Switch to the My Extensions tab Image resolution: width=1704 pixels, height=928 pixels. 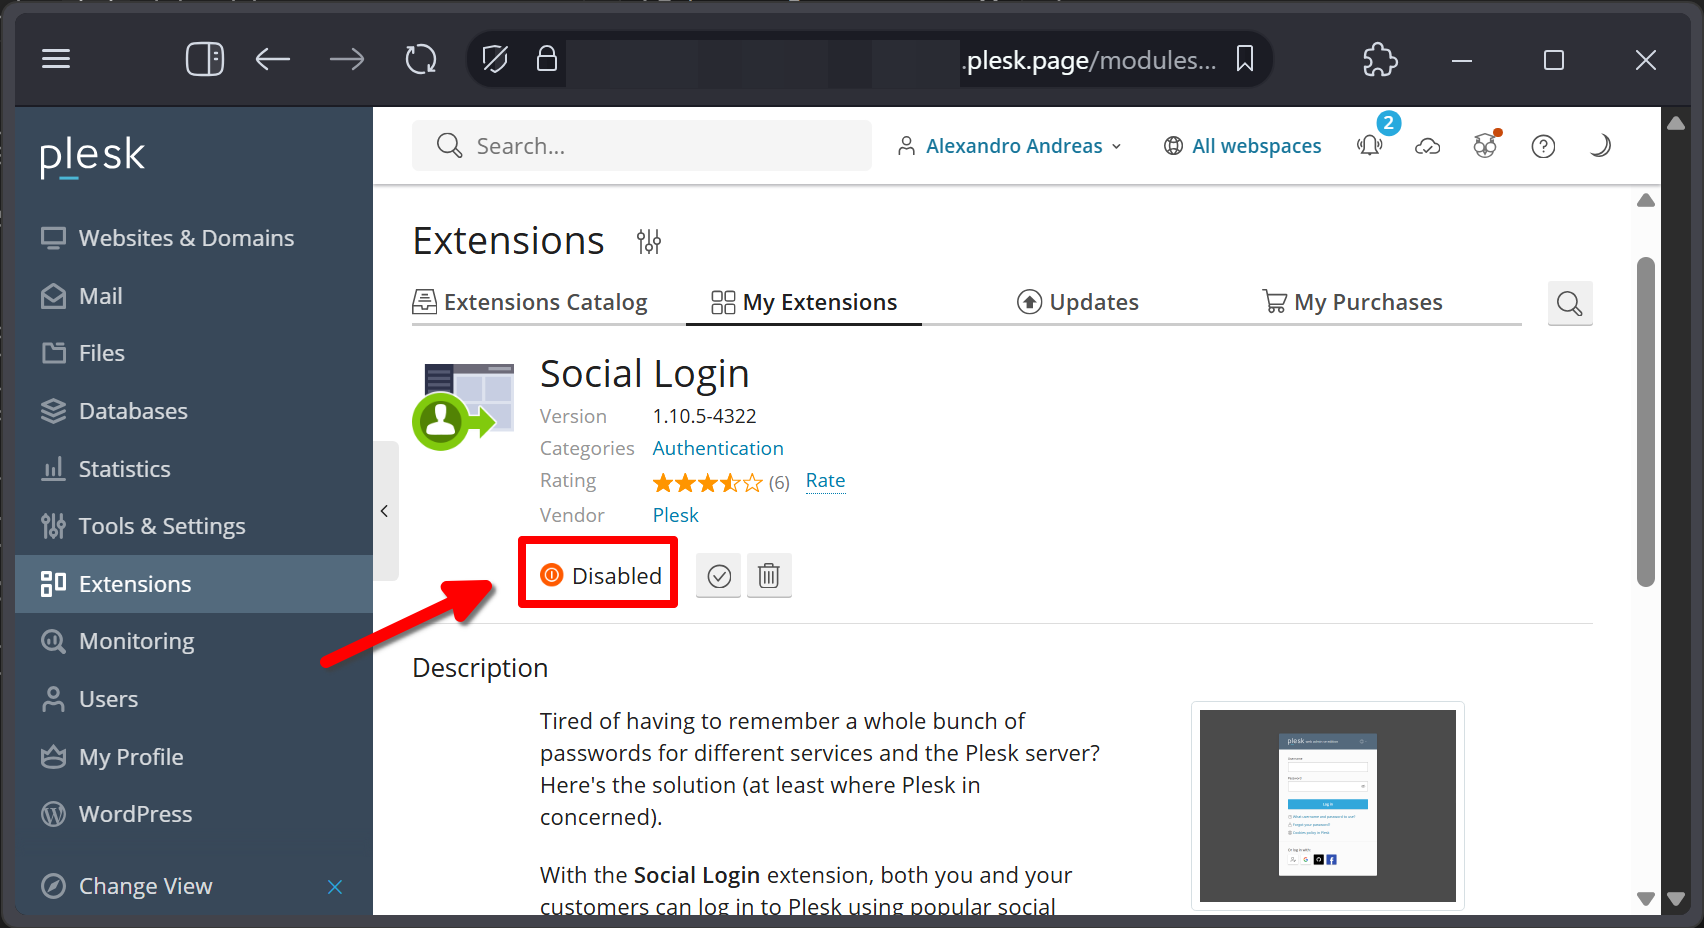(x=804, y=302)
